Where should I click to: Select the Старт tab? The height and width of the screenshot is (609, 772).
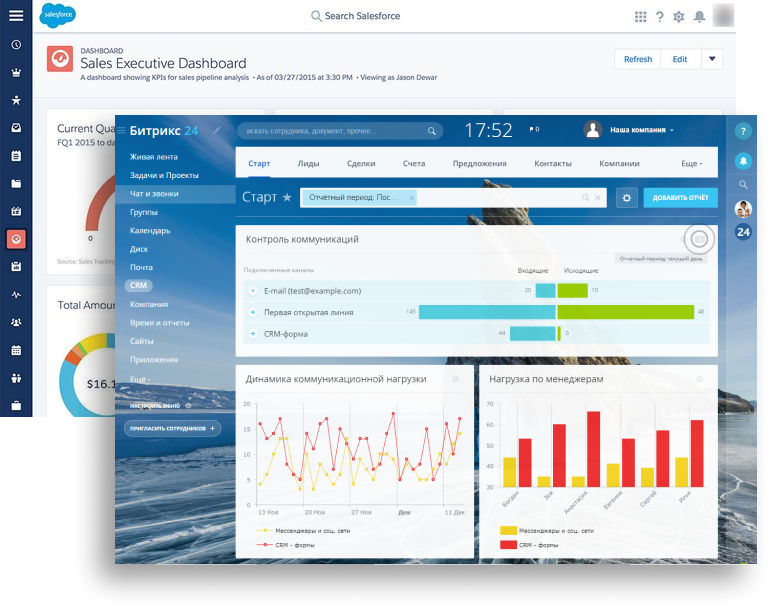[259, 163]
